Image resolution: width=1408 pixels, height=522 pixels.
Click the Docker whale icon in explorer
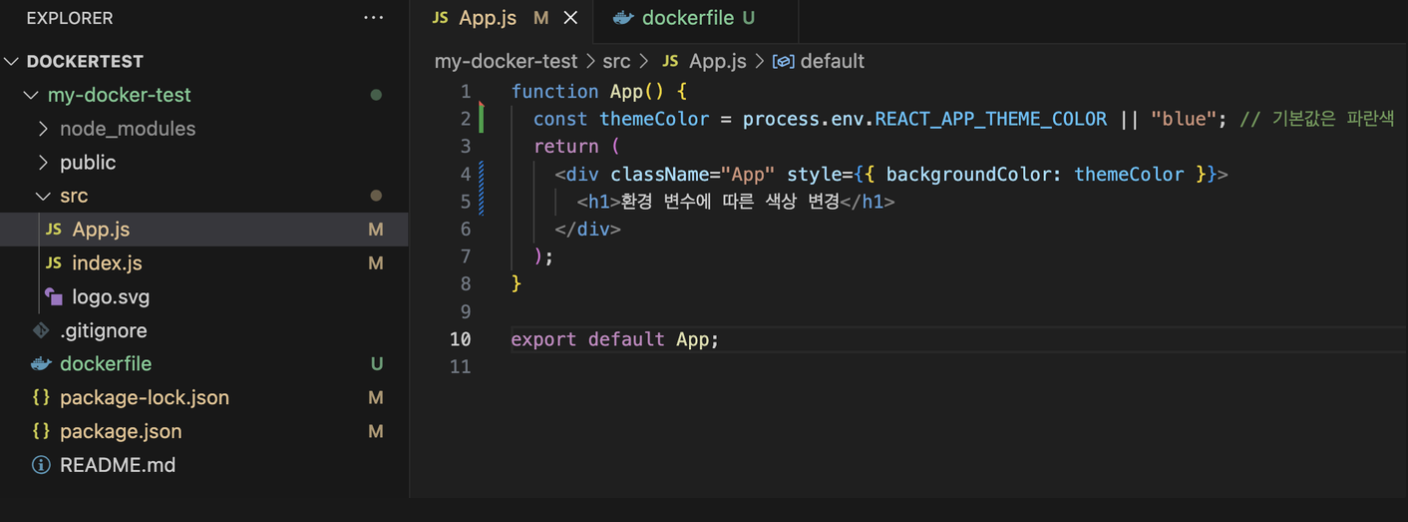pos(41,364)
